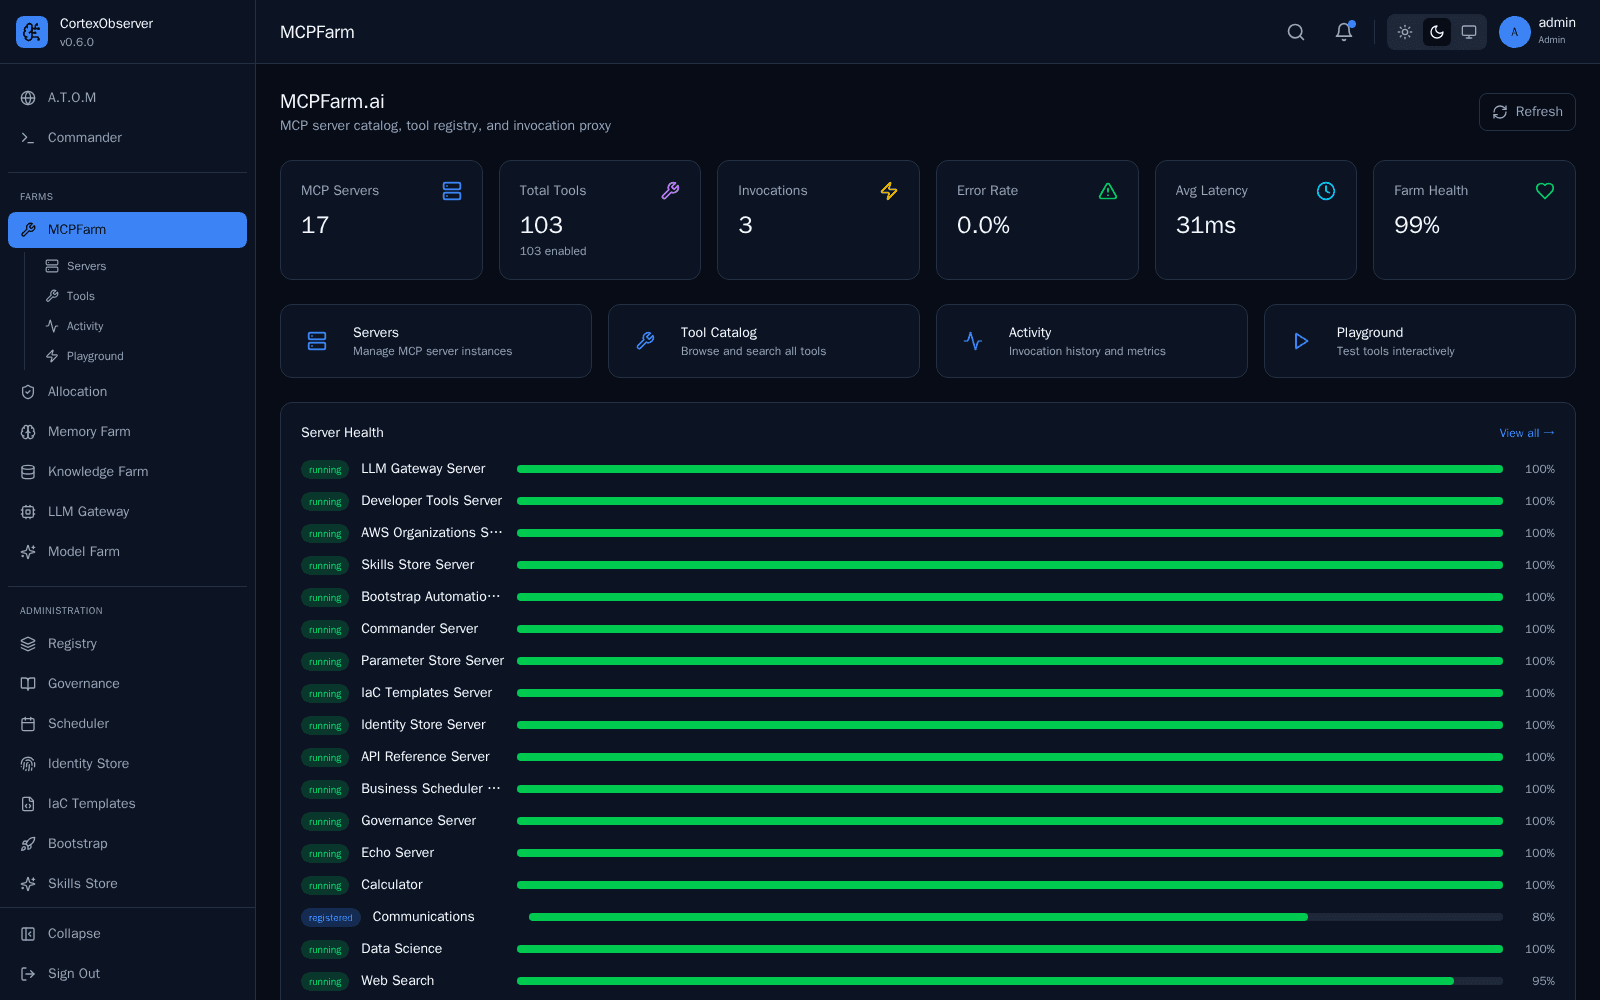Select Skills Store Server row name

[417, 565]
